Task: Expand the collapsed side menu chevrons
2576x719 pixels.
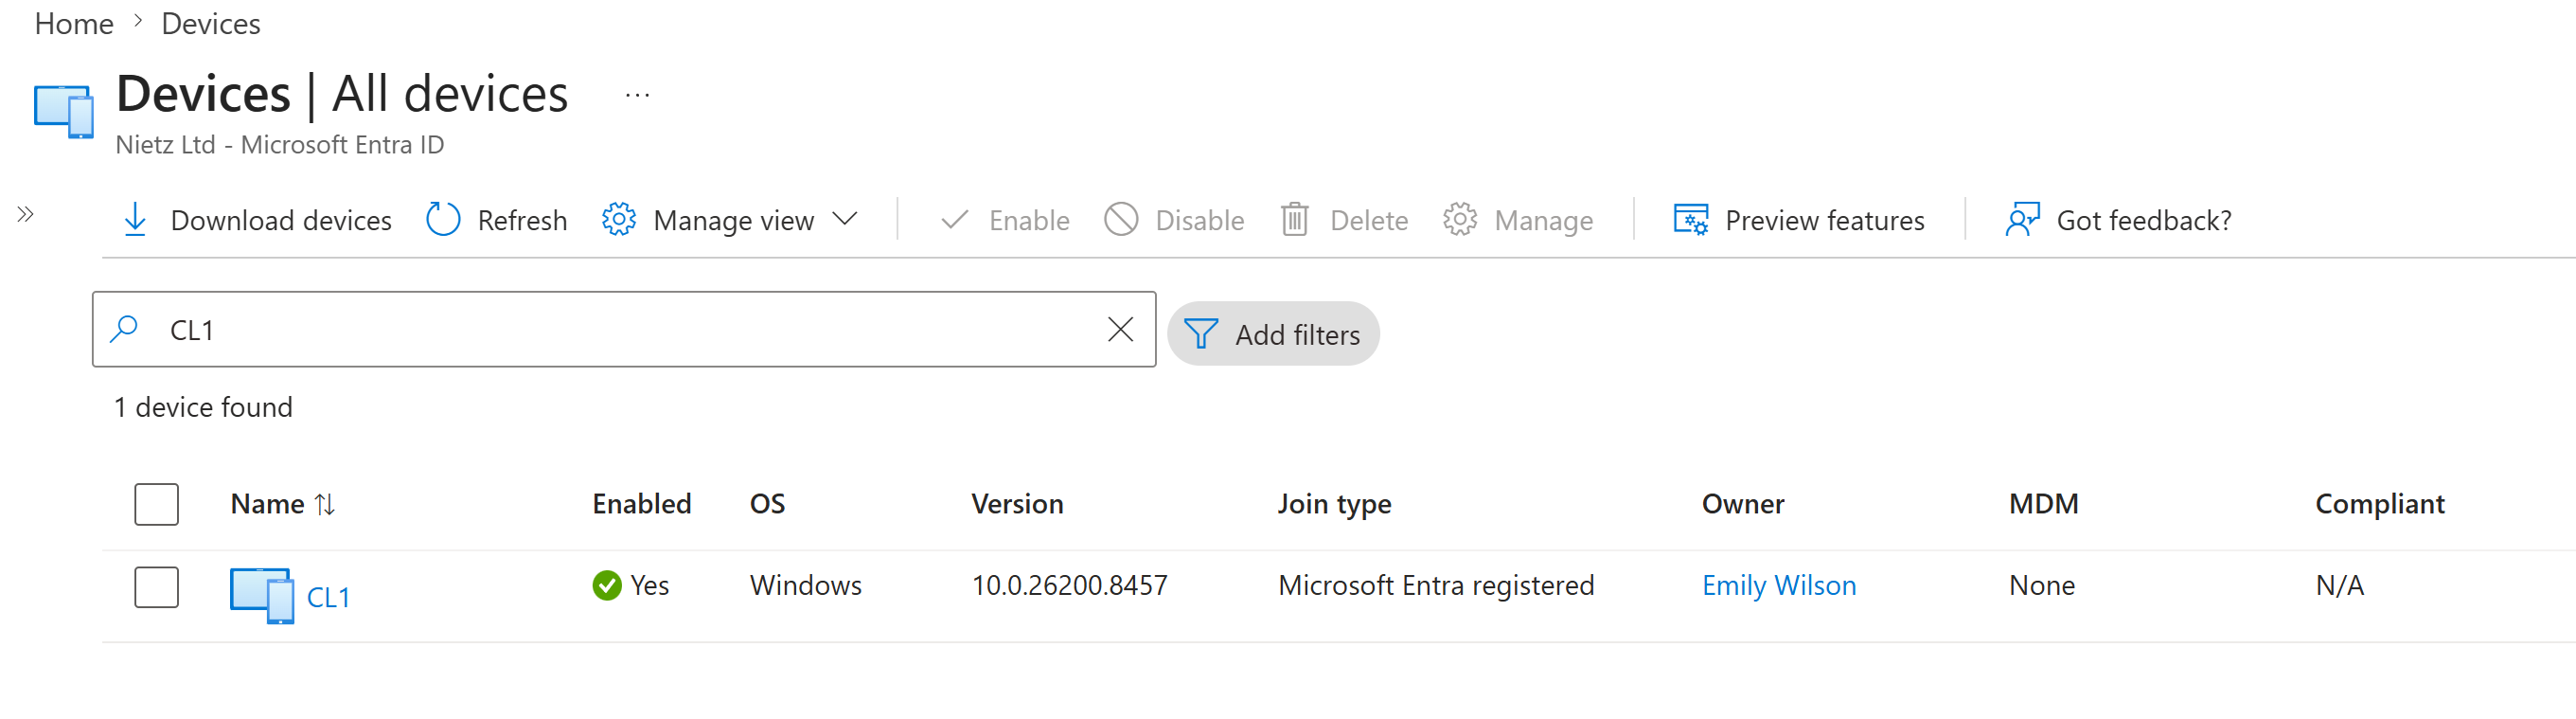Action: point(26,214)
